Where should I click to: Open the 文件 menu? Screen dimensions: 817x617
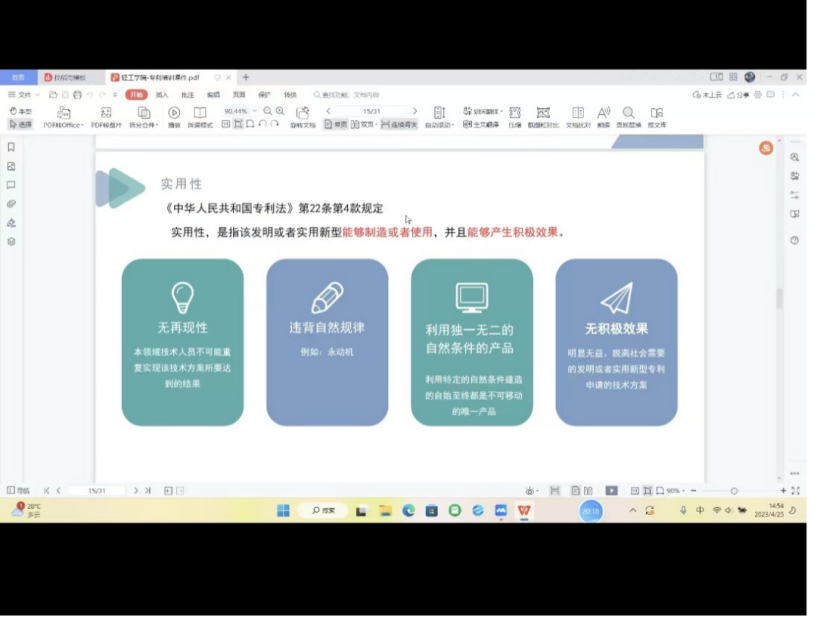[x=20, y=95]
